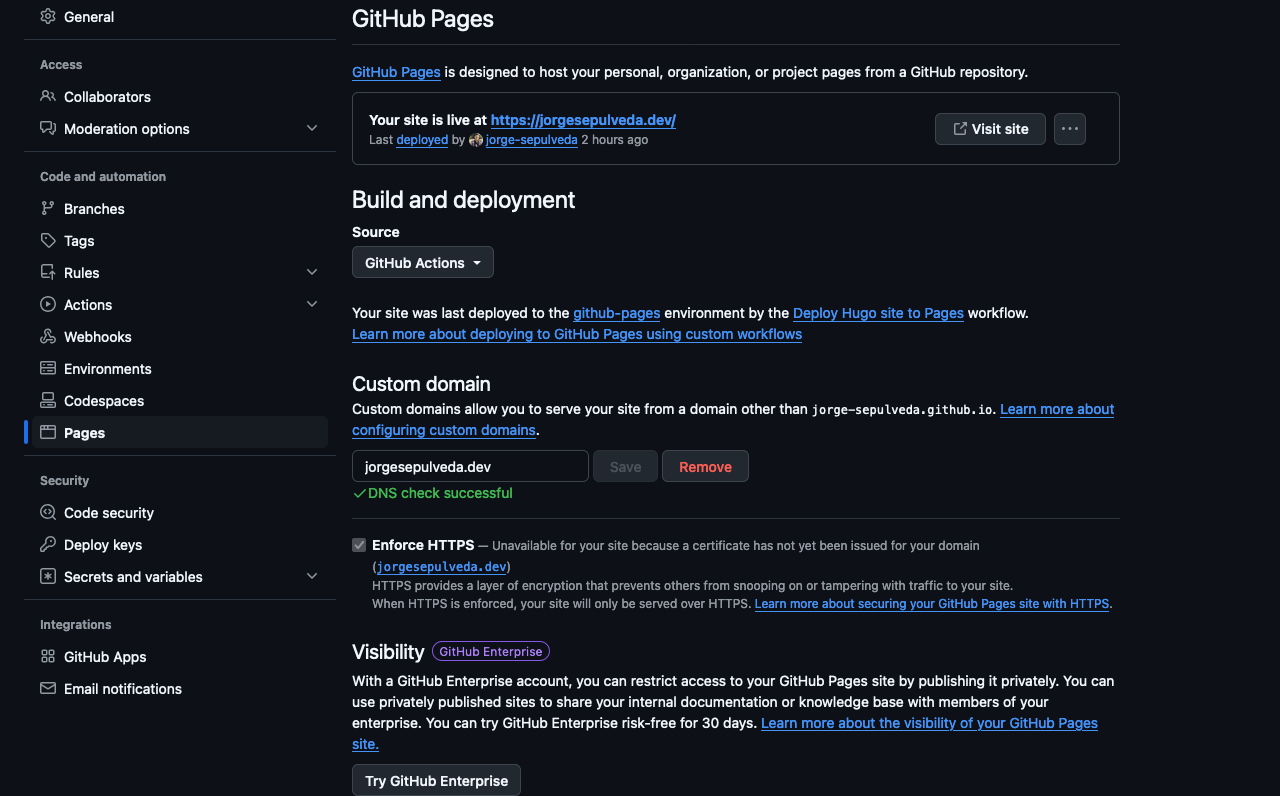Viewport: 1280px width, 796px height.
Task: Click the Secrets and variables asterisk icon
Action: (48, 577)
